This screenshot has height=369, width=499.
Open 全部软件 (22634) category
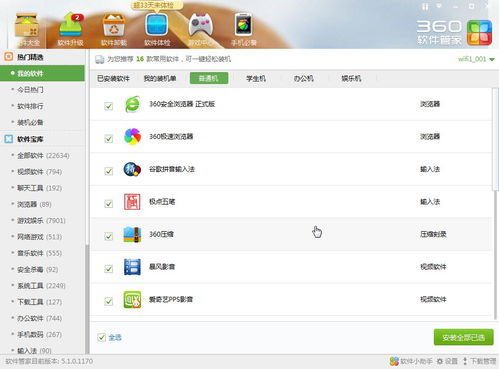pyautogui.click(x=42, y=155)
